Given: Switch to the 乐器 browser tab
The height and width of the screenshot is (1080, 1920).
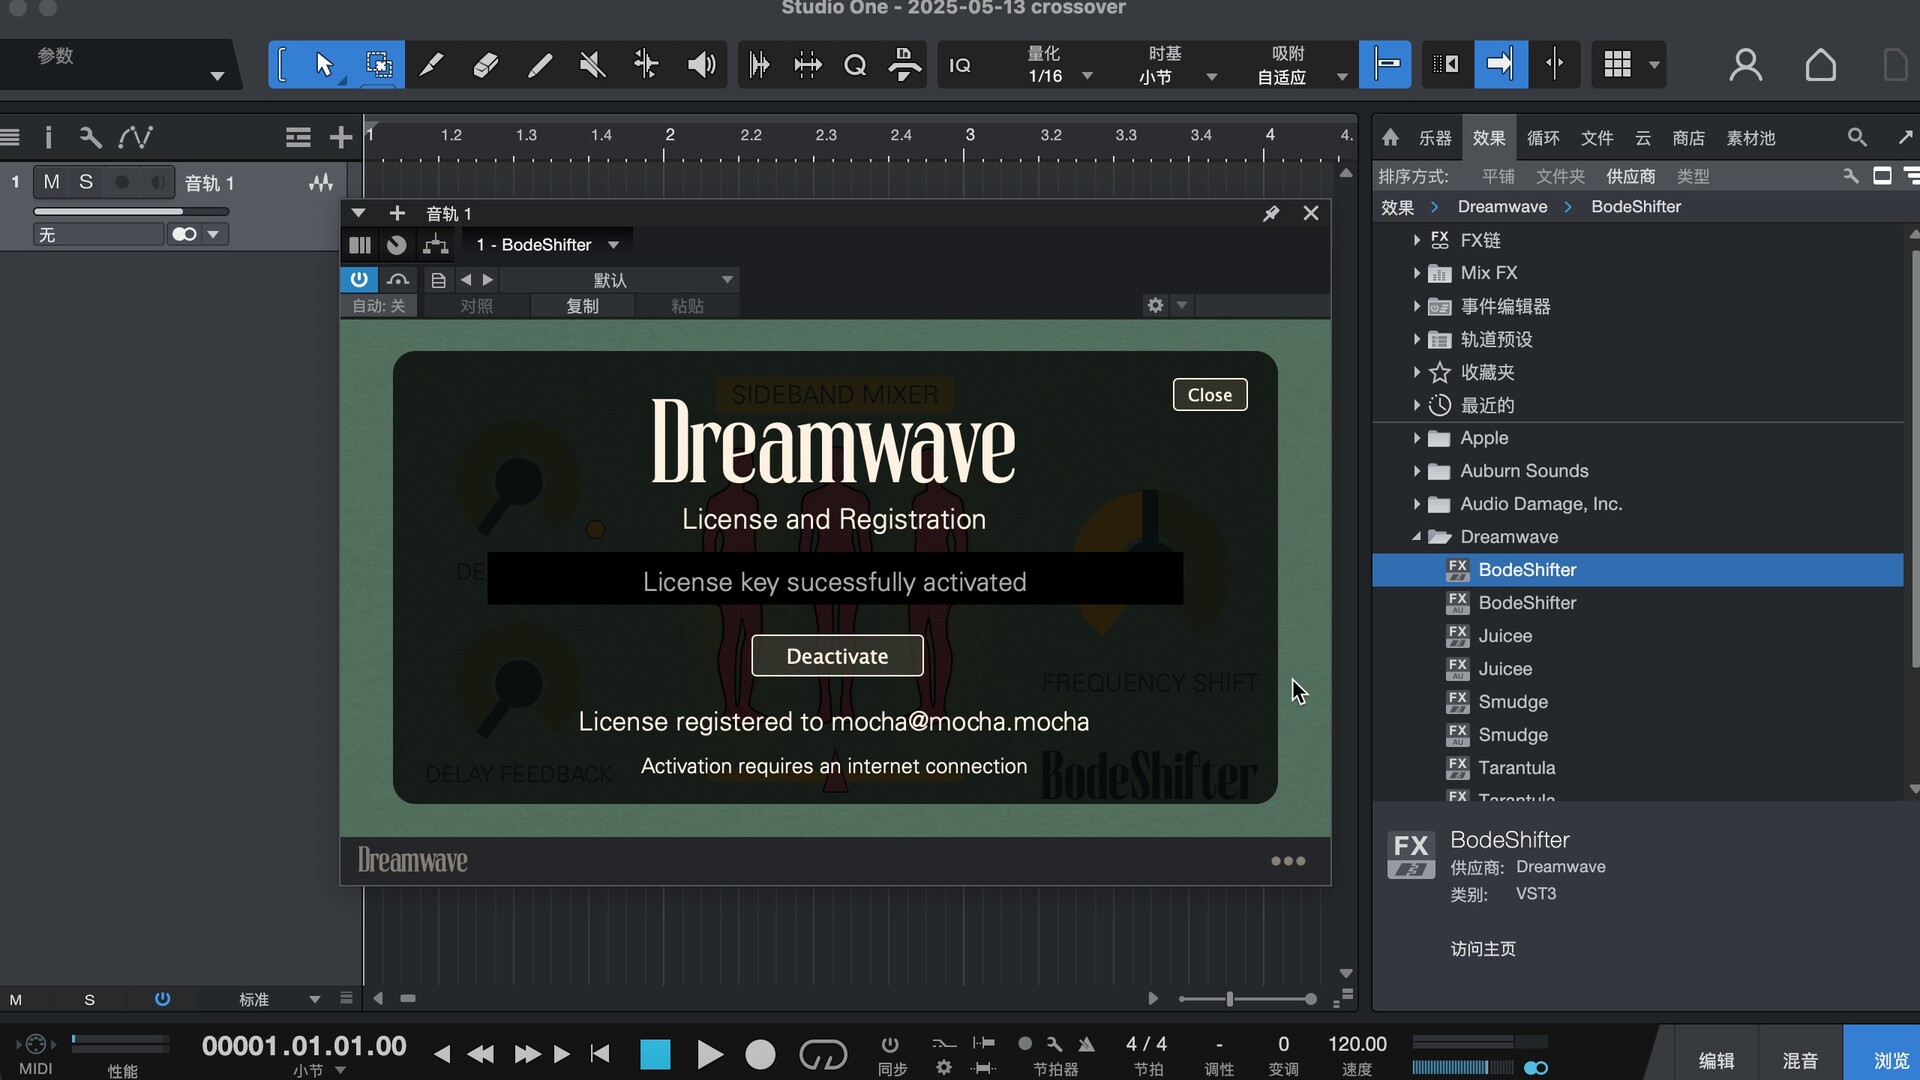Looking at the screenshot, I should [x=1435, y=138].
